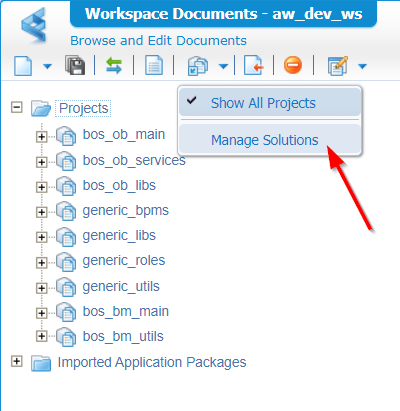Select the bos_ob_main project
Viewport: 400px width, 411px height.
tap(124, 134)
